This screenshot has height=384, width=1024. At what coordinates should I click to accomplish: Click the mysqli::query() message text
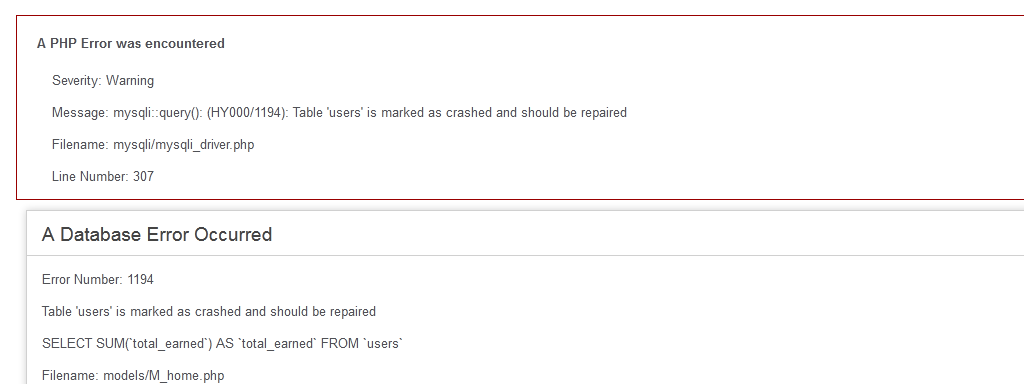click(339, 113)
